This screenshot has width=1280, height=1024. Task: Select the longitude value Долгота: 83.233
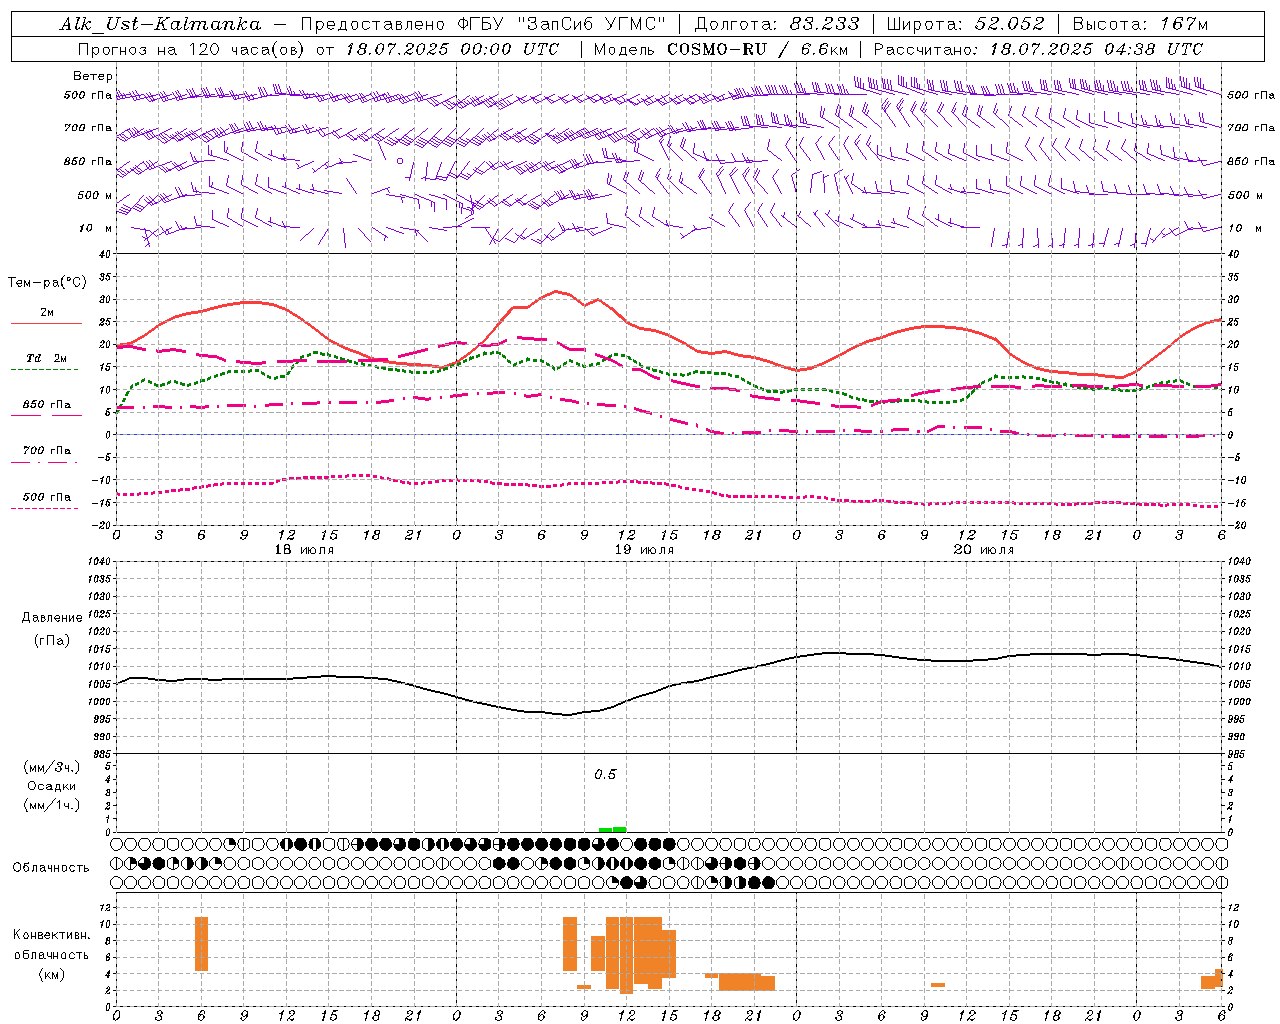(x=776, y=24)
